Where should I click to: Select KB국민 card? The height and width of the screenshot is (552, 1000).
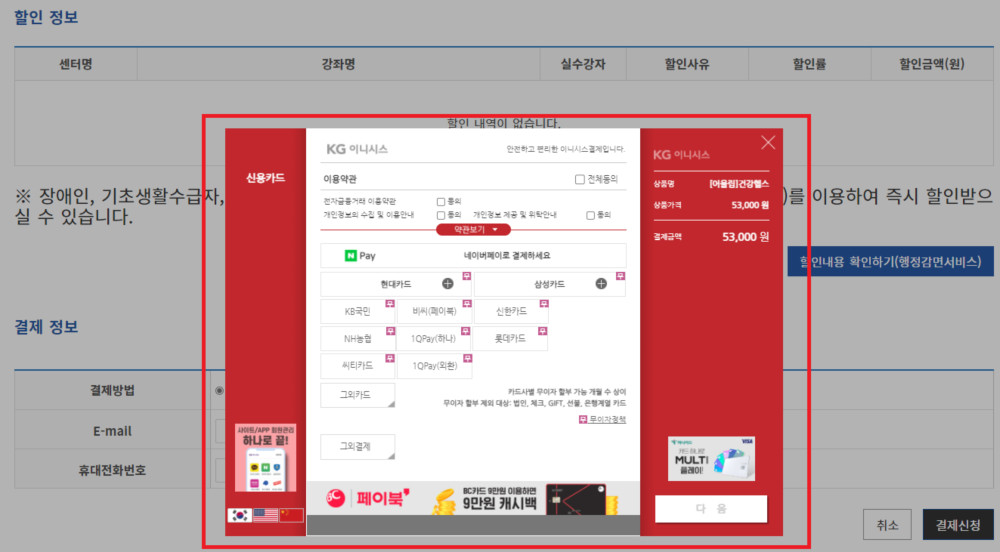pos(357,312)
